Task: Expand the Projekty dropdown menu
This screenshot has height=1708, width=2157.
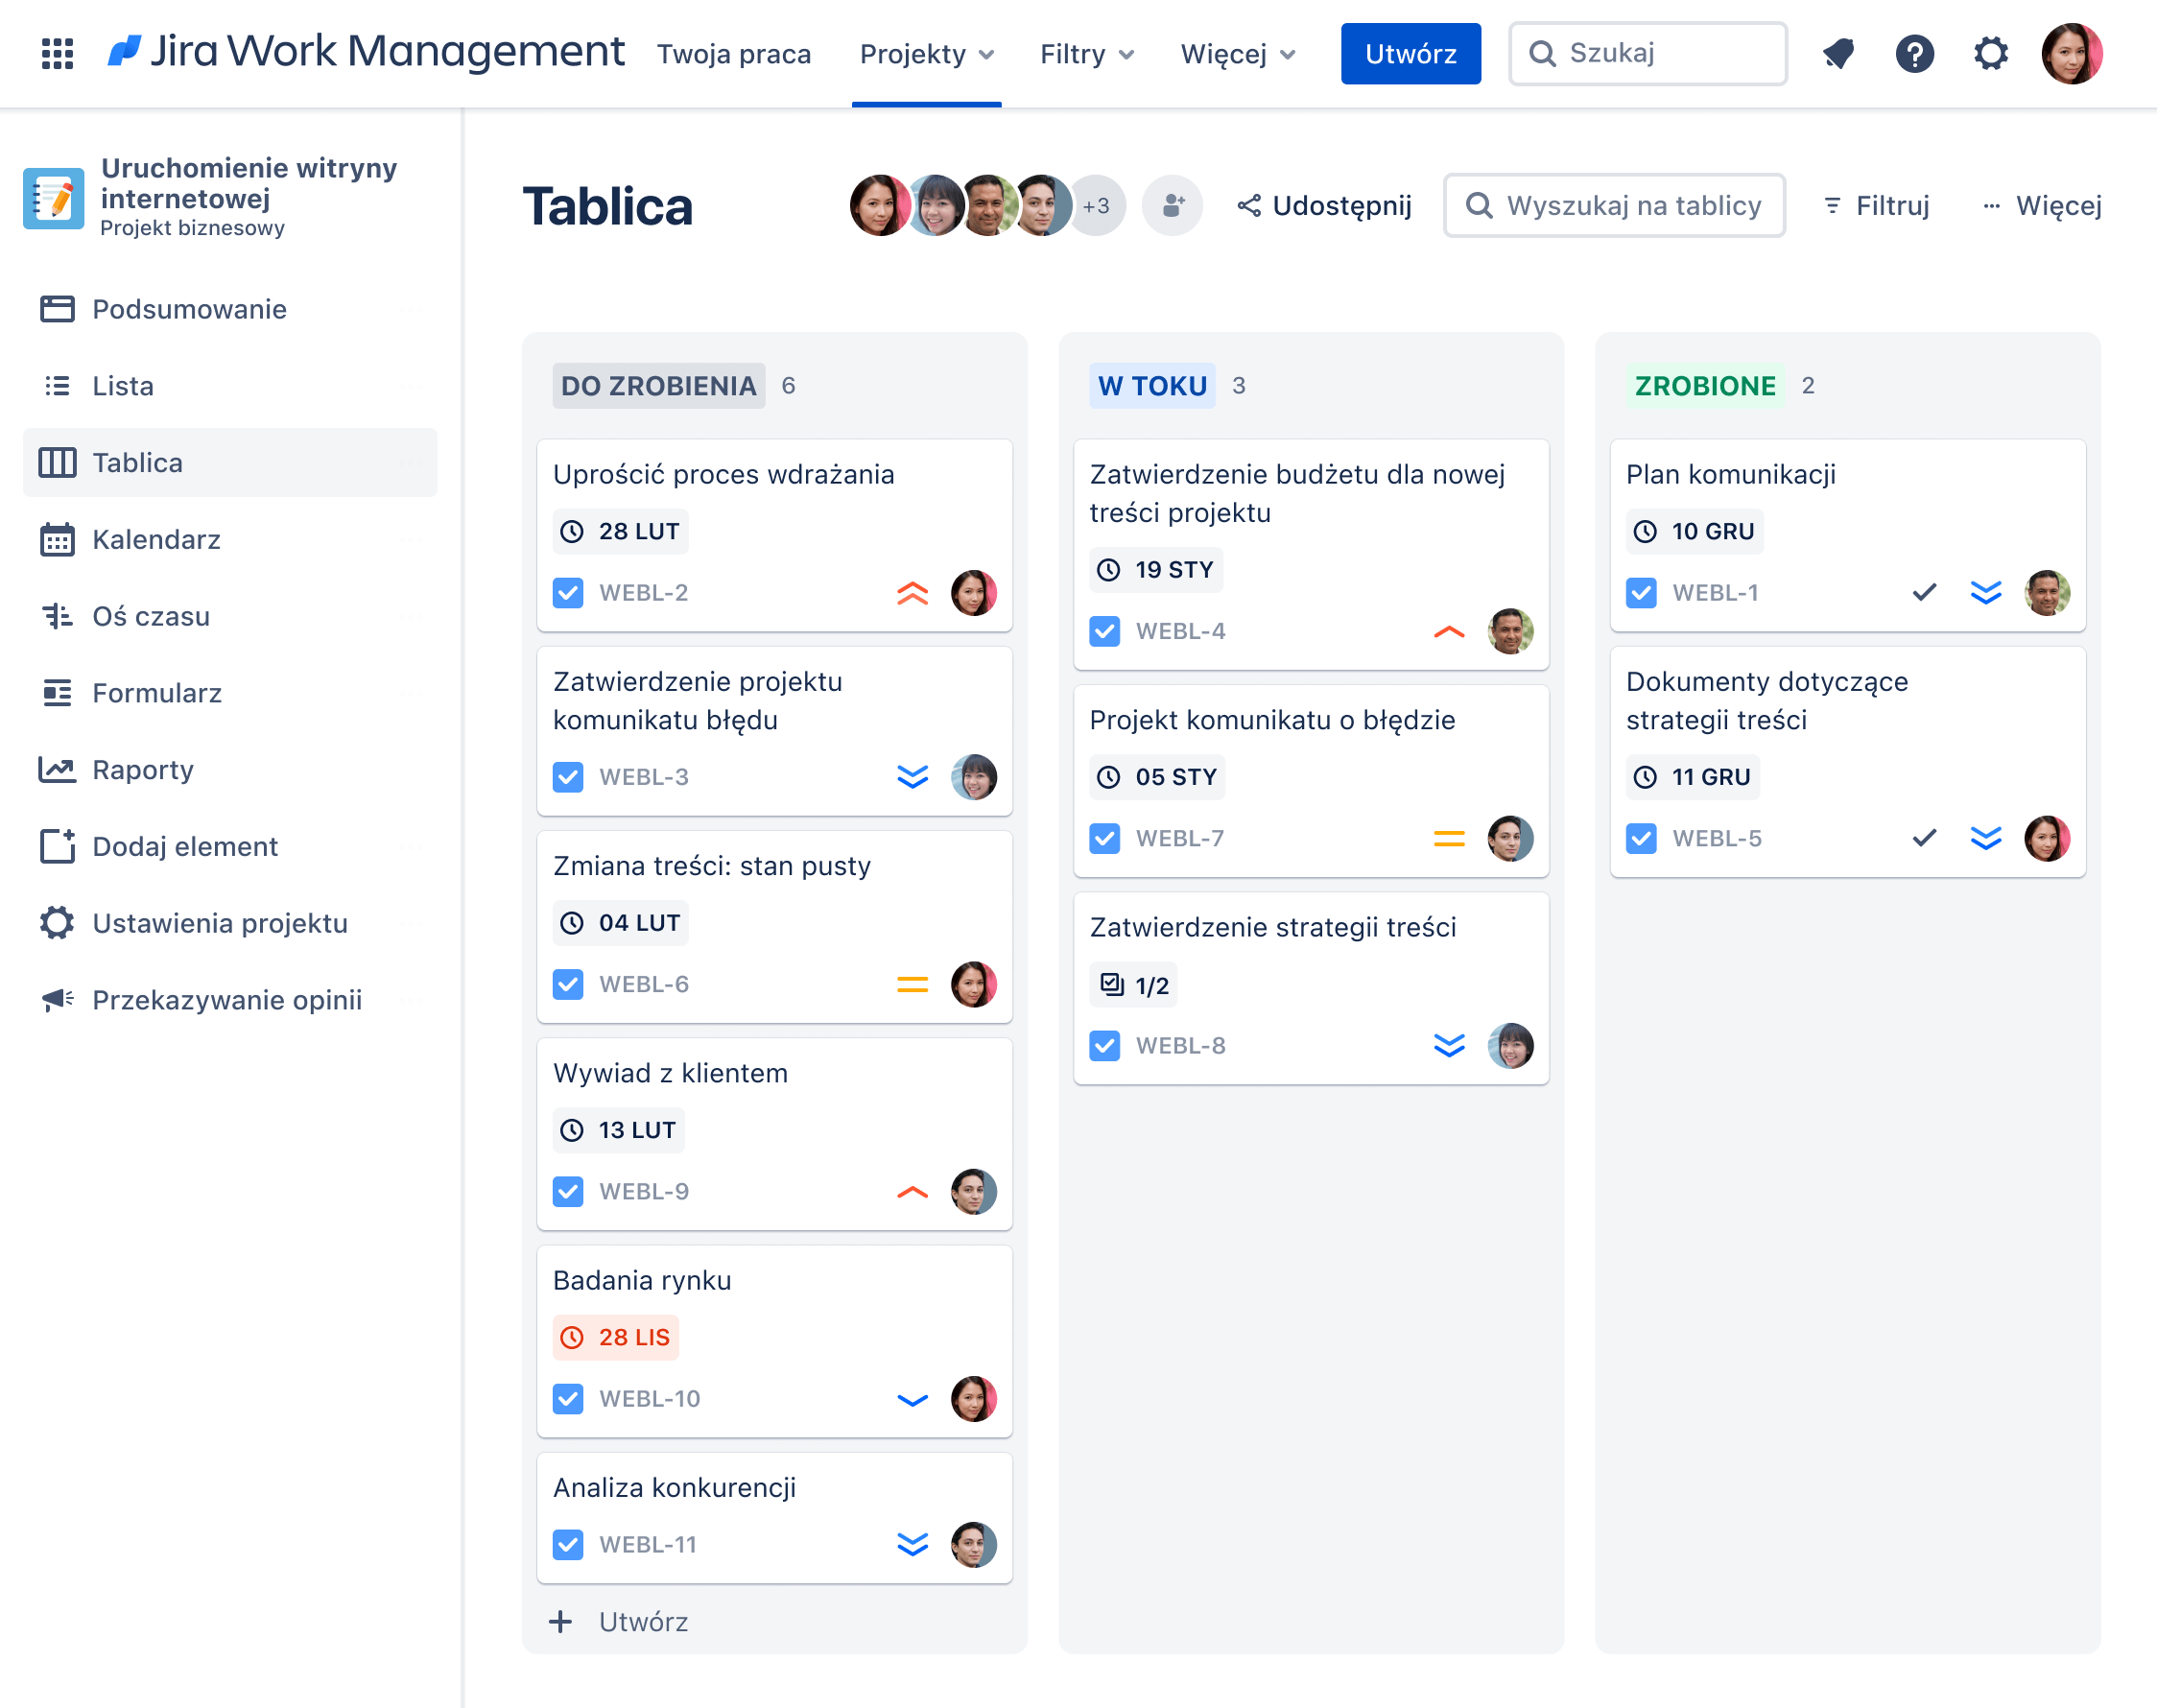Action: [x=926, y=54]
